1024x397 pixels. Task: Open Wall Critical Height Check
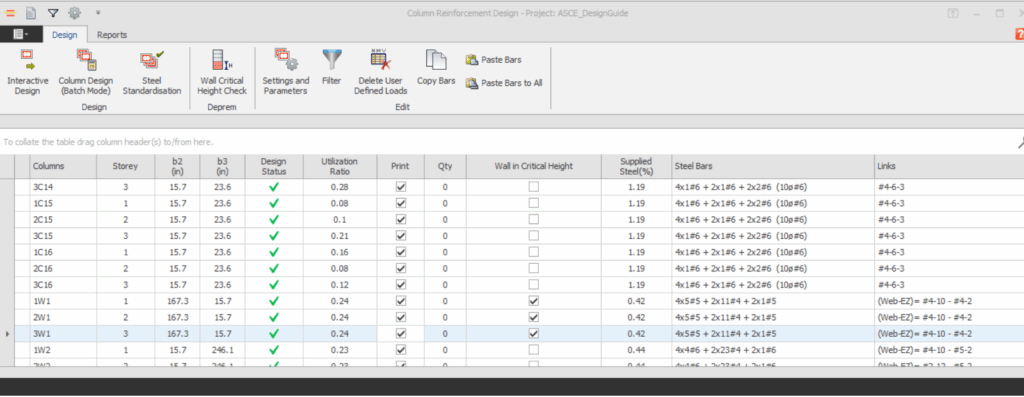click(222, 72)
